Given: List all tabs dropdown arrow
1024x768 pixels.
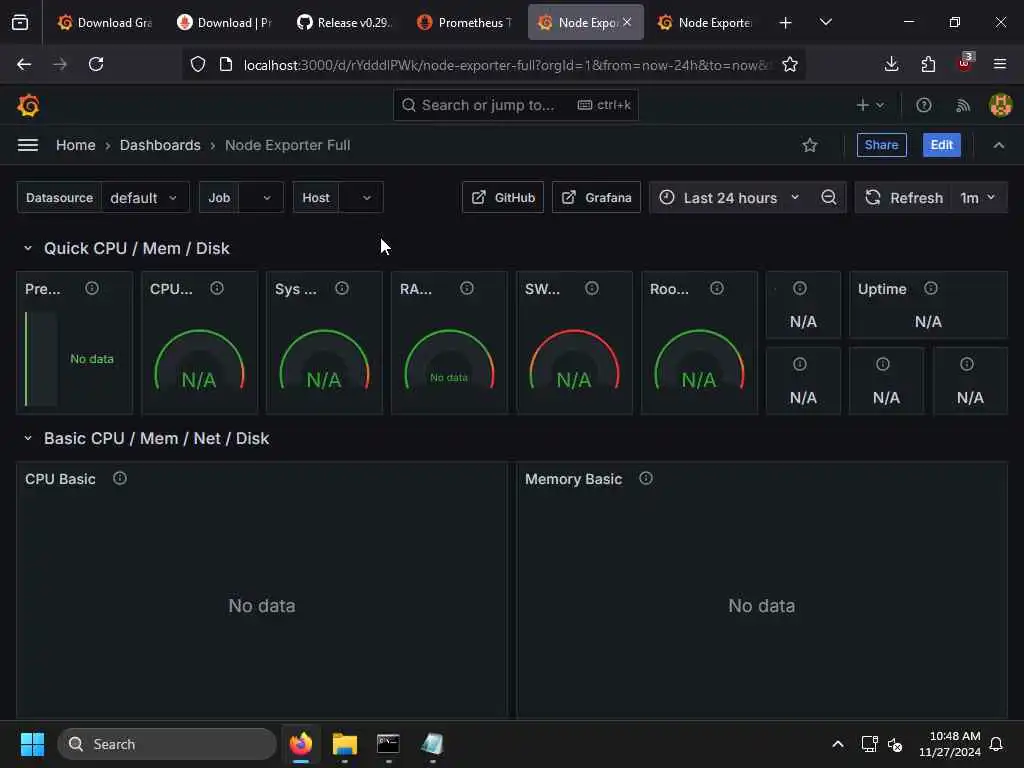Looking at the screenshot, I should (825, 22).
